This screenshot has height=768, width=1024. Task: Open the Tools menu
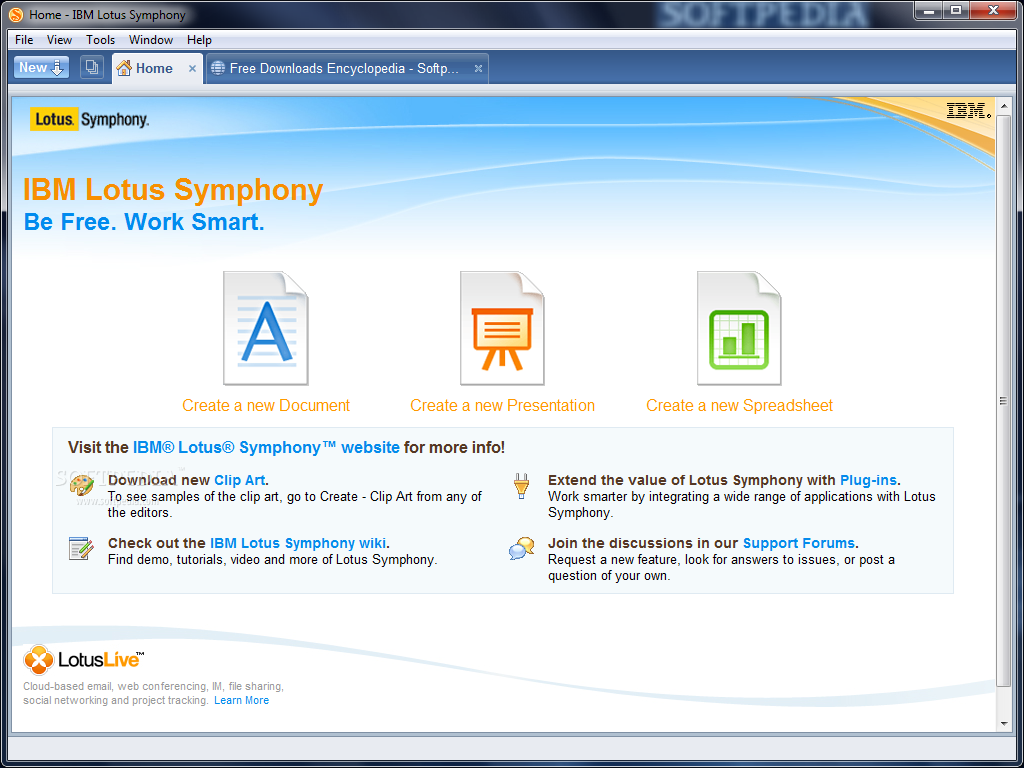[101, 40]
